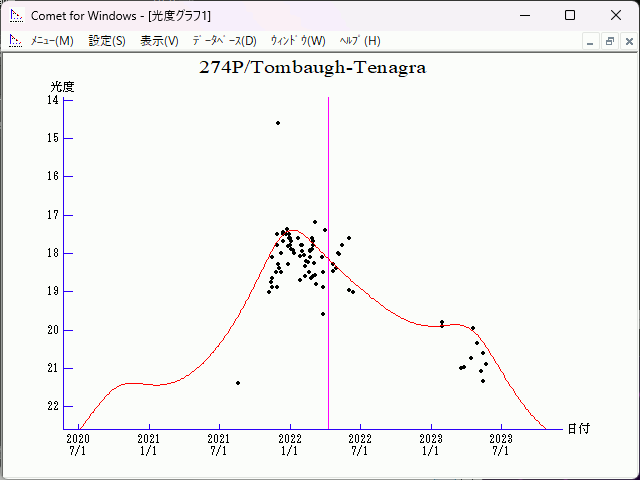Close the inner 光度グラフ1 graph window
640x480 pixels.
[626, 41]
